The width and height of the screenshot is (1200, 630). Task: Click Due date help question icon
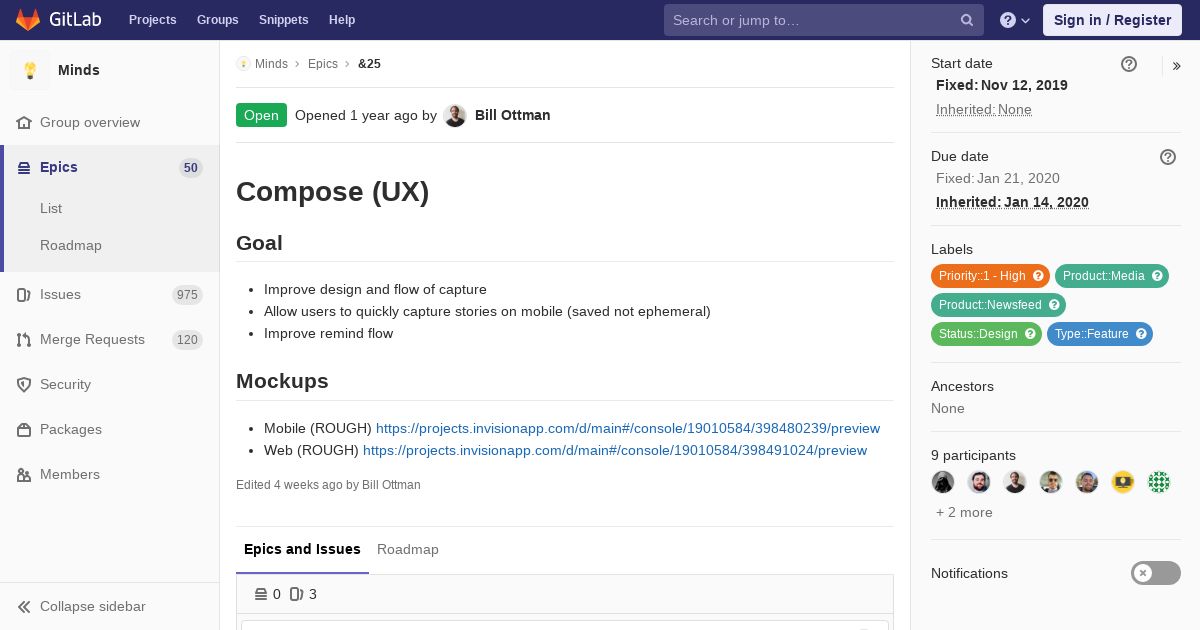(x=1168, y=157)
